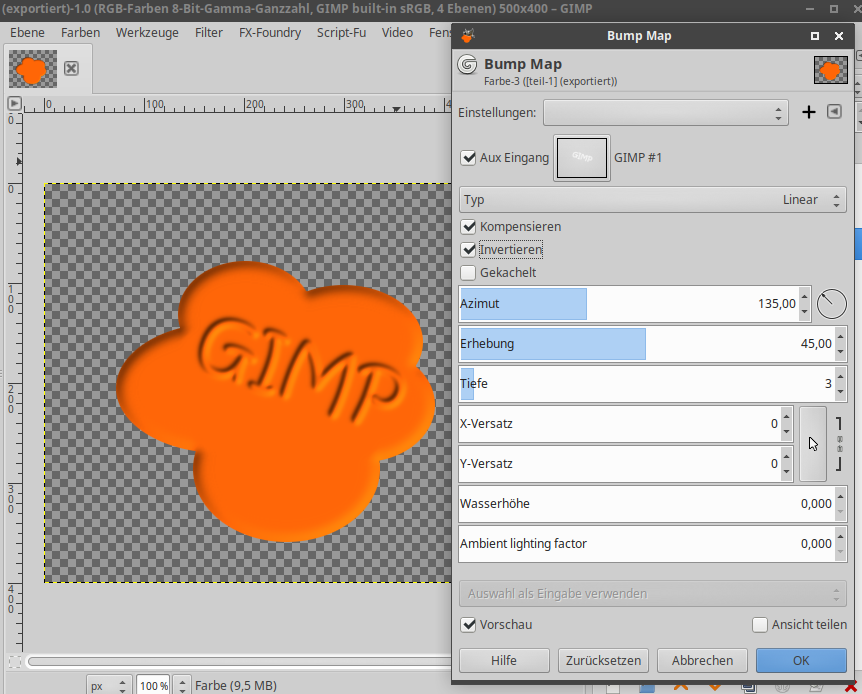This screenshot has width=862, height=694.
Task: Toggle the X/Y offset chain link icon
Action: pyautogui.click(x=839, y=444)
